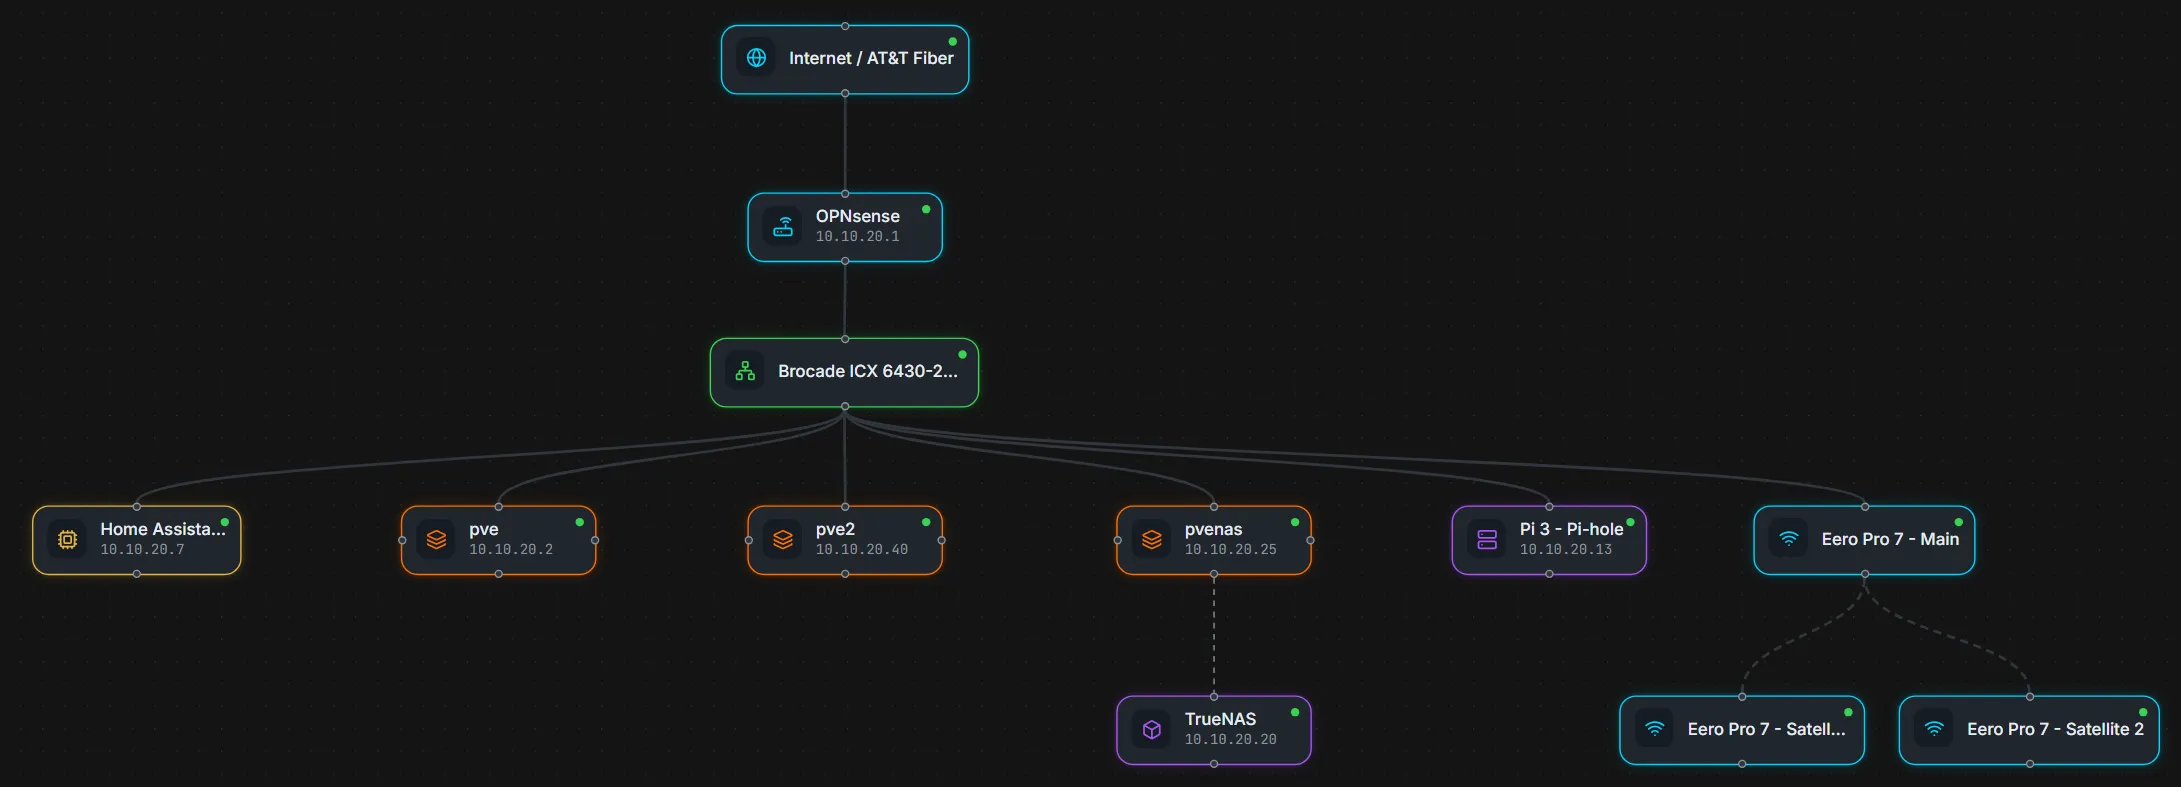
Task: Select the Eero Pro 7 - Satellite 2 label
Action: point(2055,729)
